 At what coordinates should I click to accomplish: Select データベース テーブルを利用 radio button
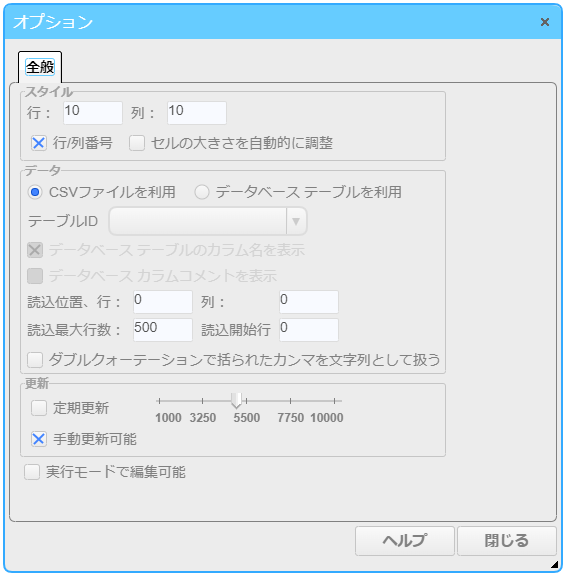202,192
